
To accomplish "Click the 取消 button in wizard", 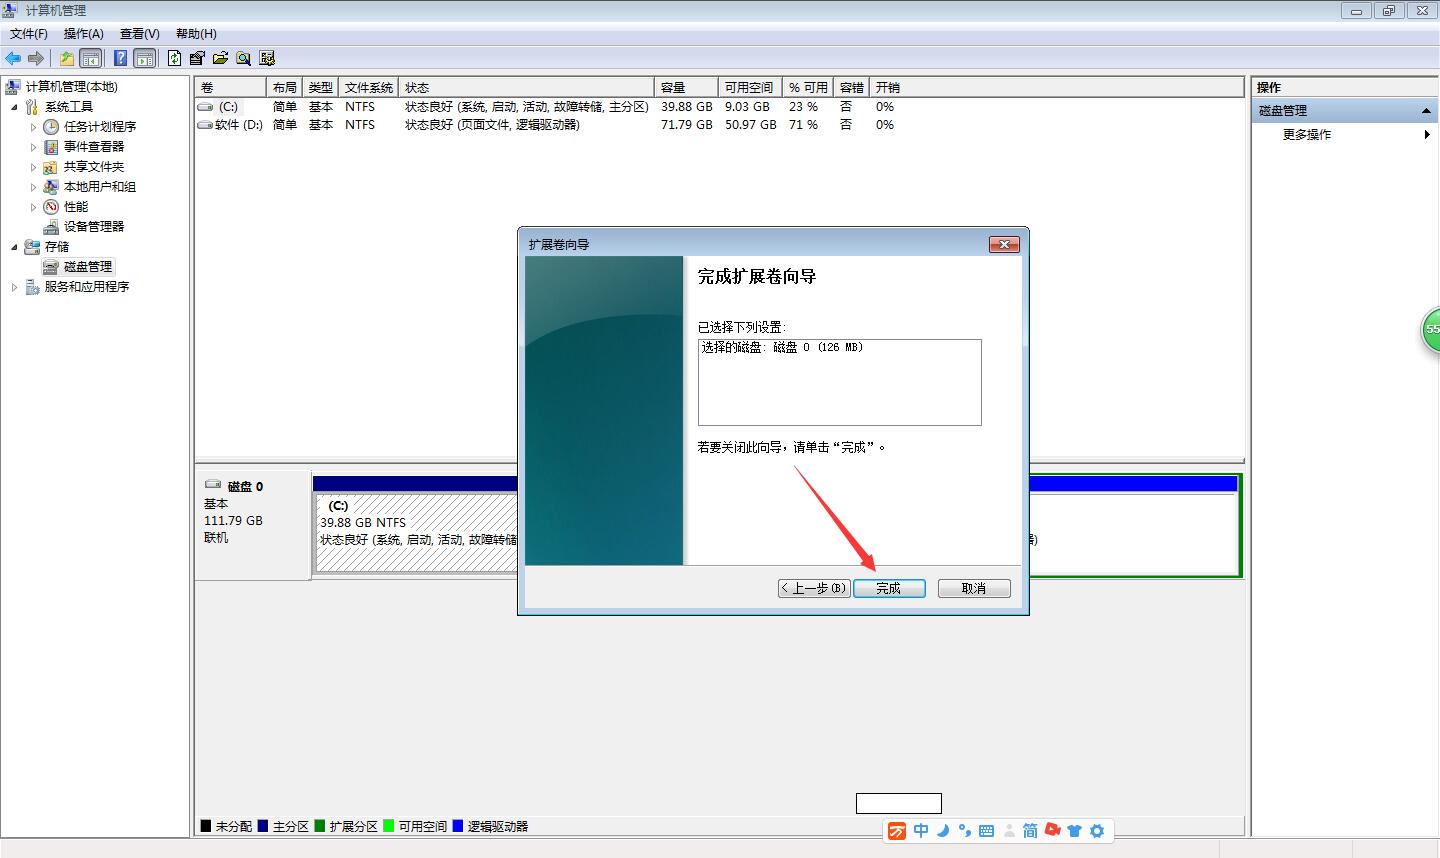I will pyautogui.click(x=974, y=588).
